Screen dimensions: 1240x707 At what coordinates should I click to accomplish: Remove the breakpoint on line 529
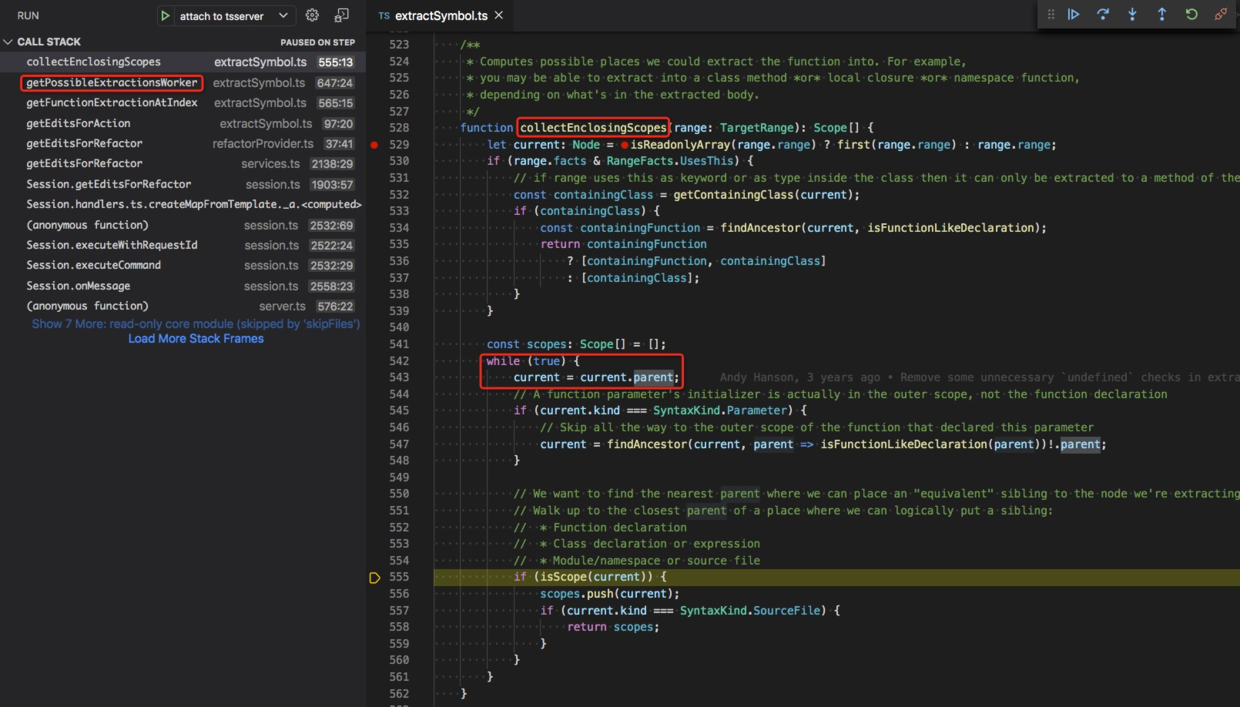[374, 144]
